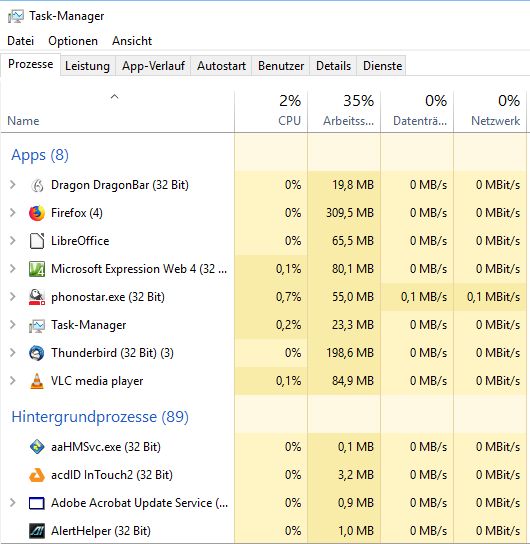The image size is (530, 544).
Task: Click the Task-Manager title bar icon
Action: [x=16, y=16]
